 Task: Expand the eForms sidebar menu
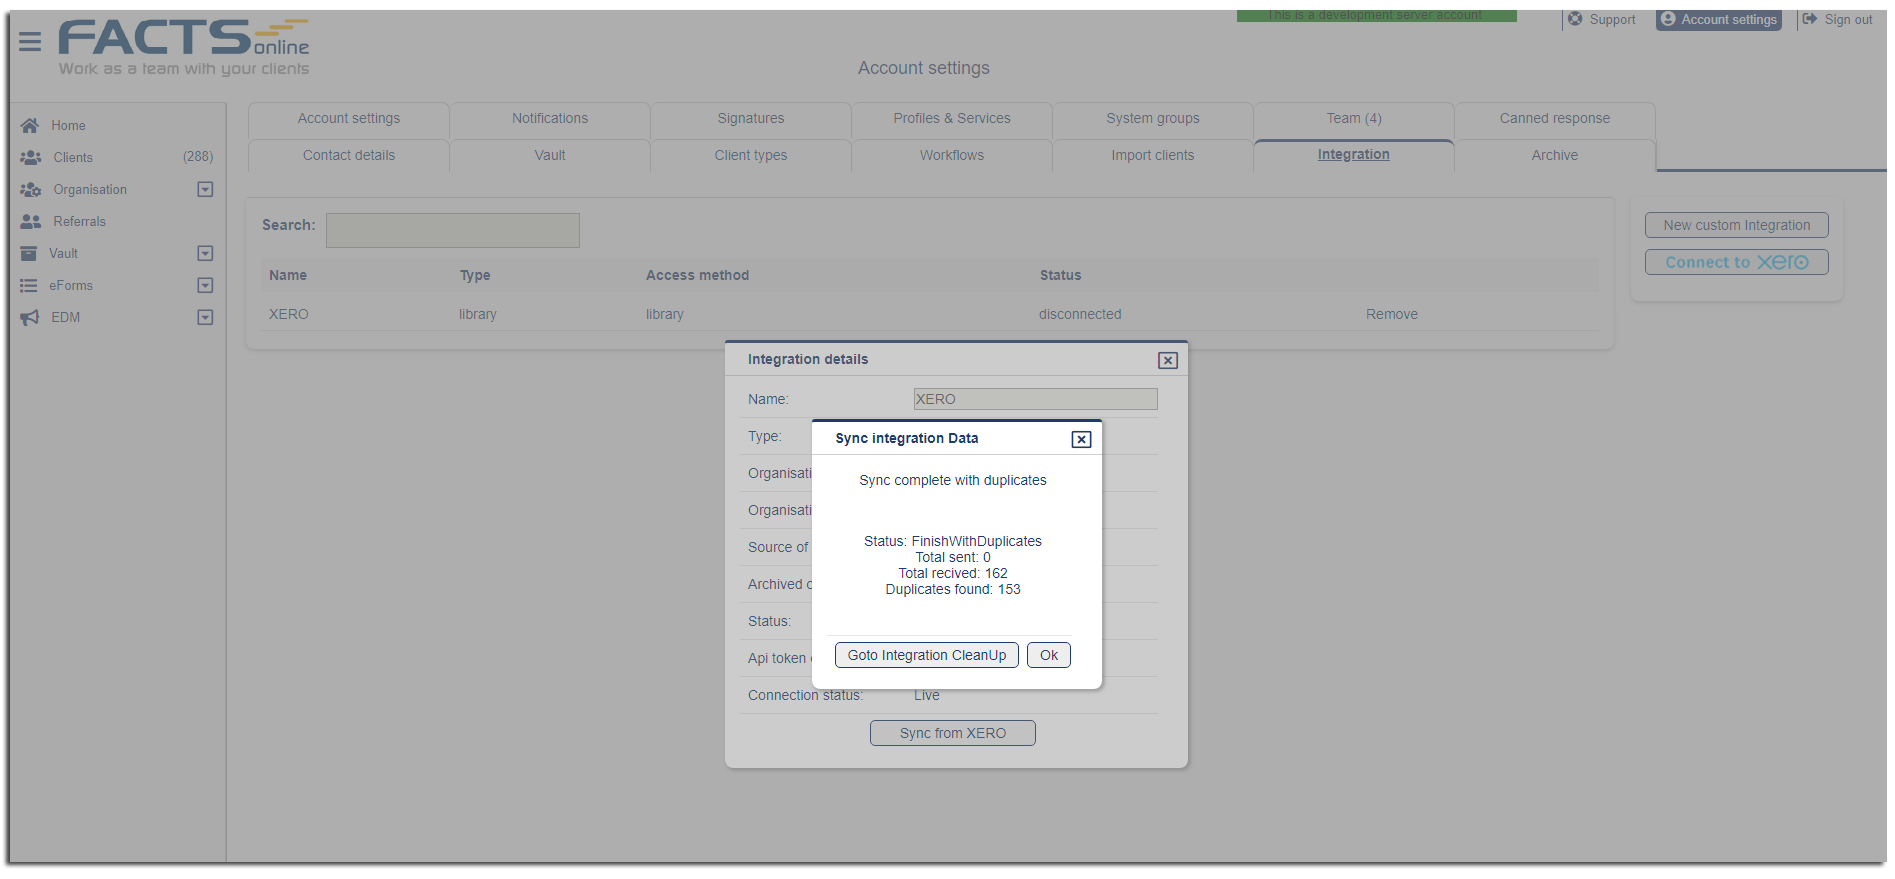click(x=205, y=285)
